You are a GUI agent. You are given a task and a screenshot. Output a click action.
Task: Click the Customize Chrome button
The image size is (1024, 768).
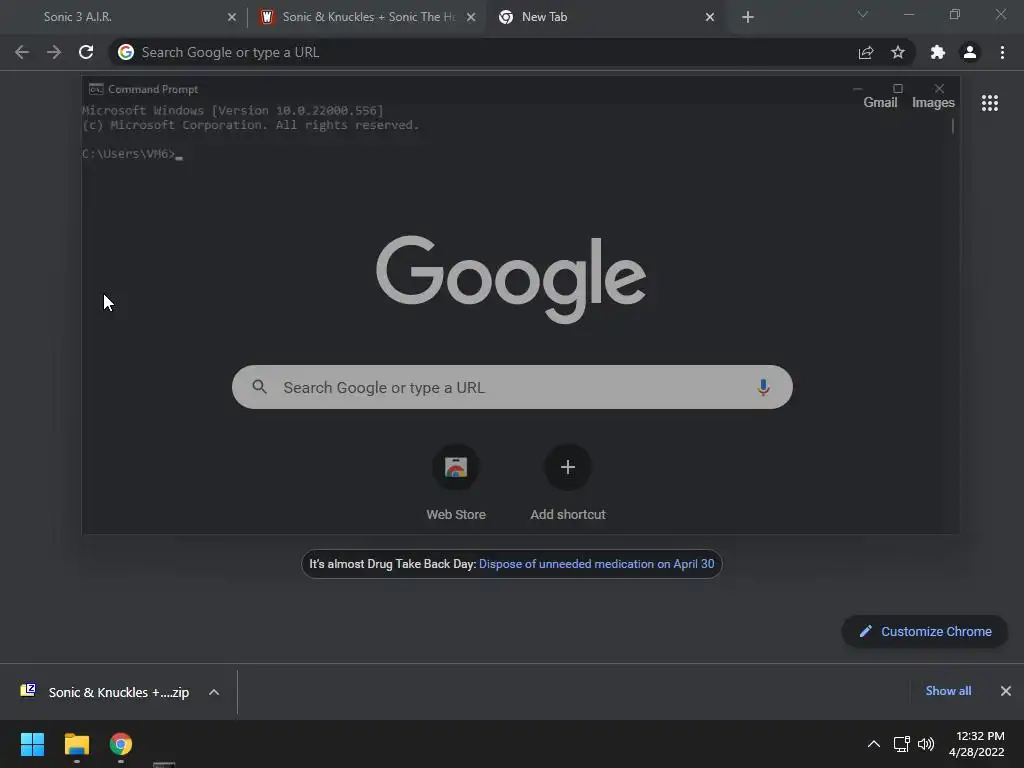pyautogui.click(x=925, y=632)
